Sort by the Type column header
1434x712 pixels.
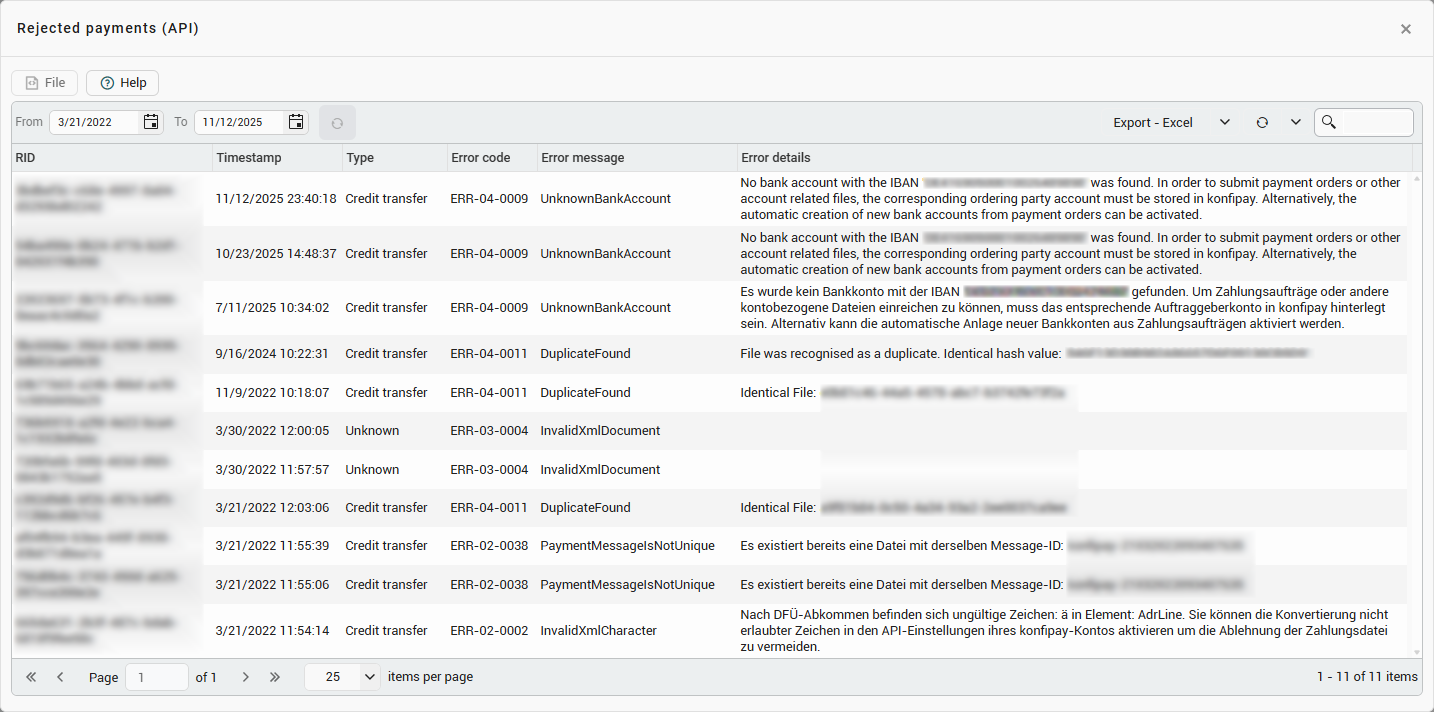(x=395, y=157)
